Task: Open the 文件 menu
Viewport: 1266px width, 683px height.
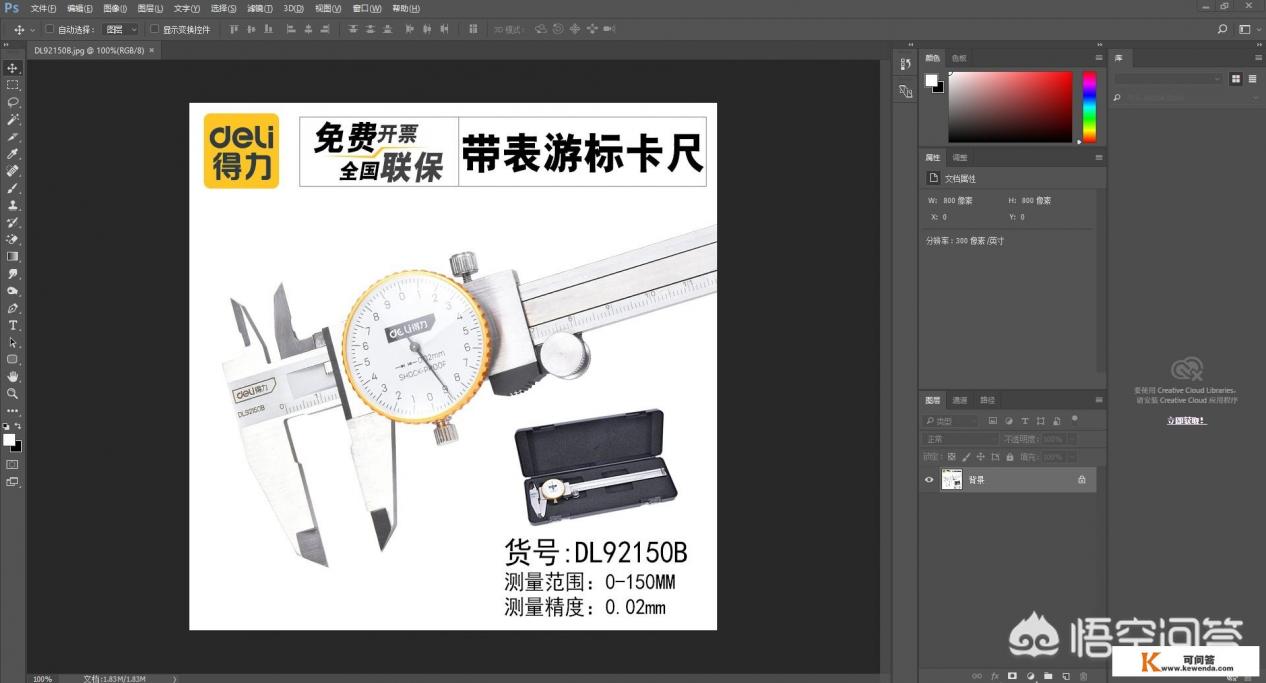Action: tap(43, 8)
